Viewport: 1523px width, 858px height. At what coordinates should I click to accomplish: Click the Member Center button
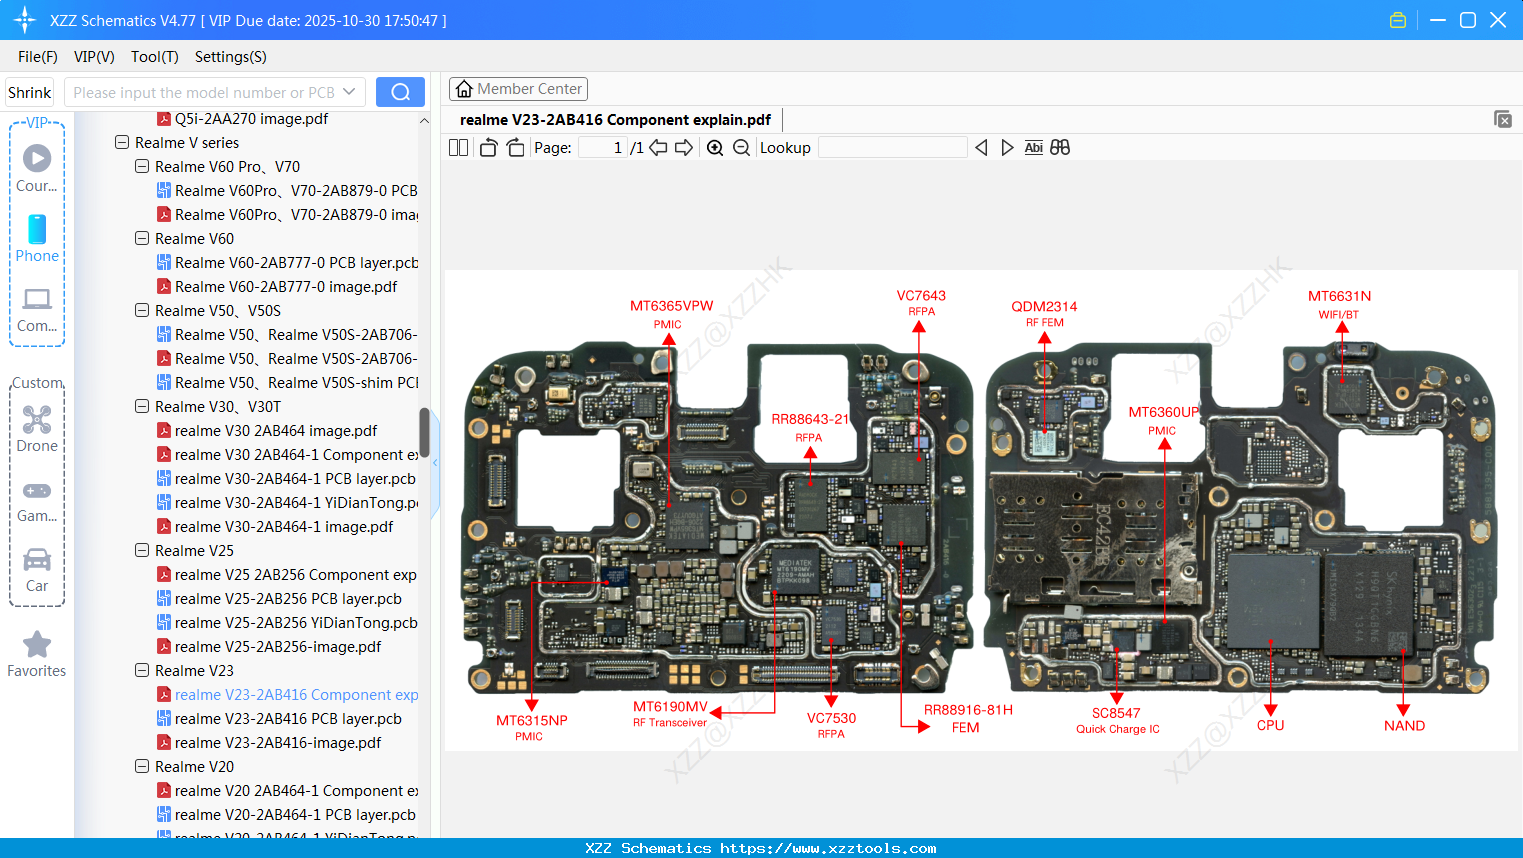tap(518, 89)
